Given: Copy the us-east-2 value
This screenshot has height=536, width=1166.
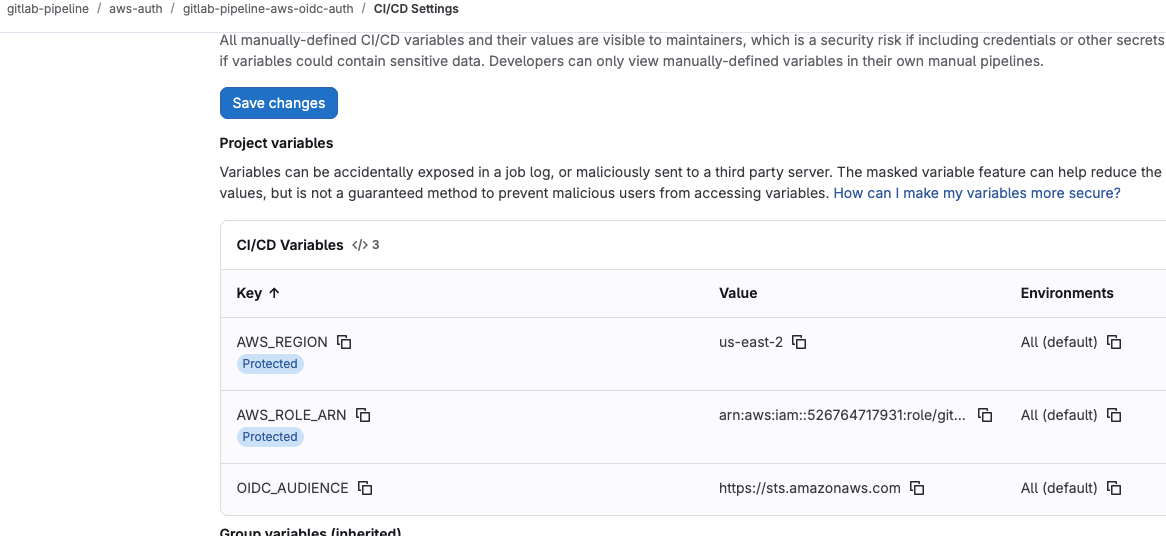Looking at the screenshot, I should (x=799, y=342).
